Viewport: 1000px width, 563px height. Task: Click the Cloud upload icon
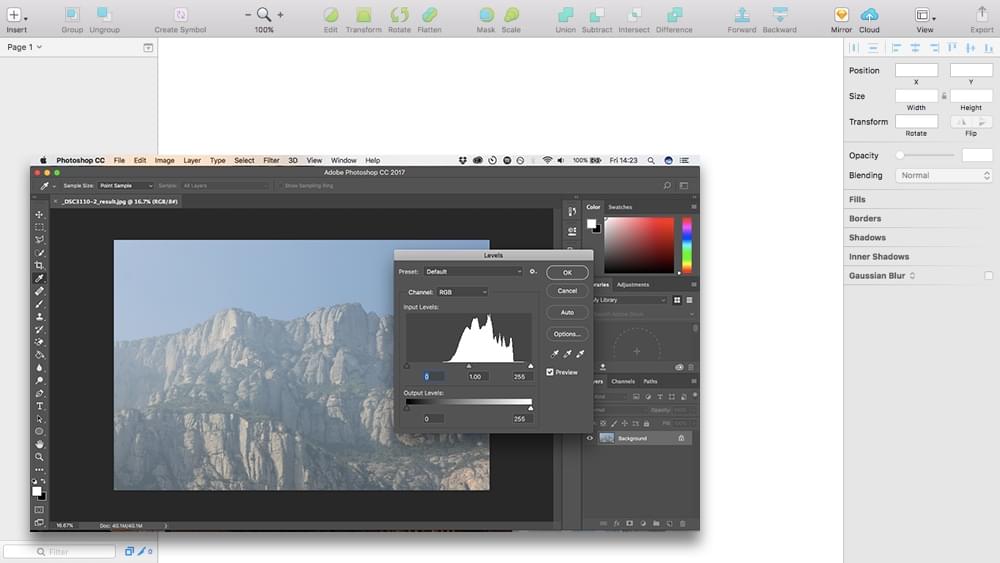(869, 15)
